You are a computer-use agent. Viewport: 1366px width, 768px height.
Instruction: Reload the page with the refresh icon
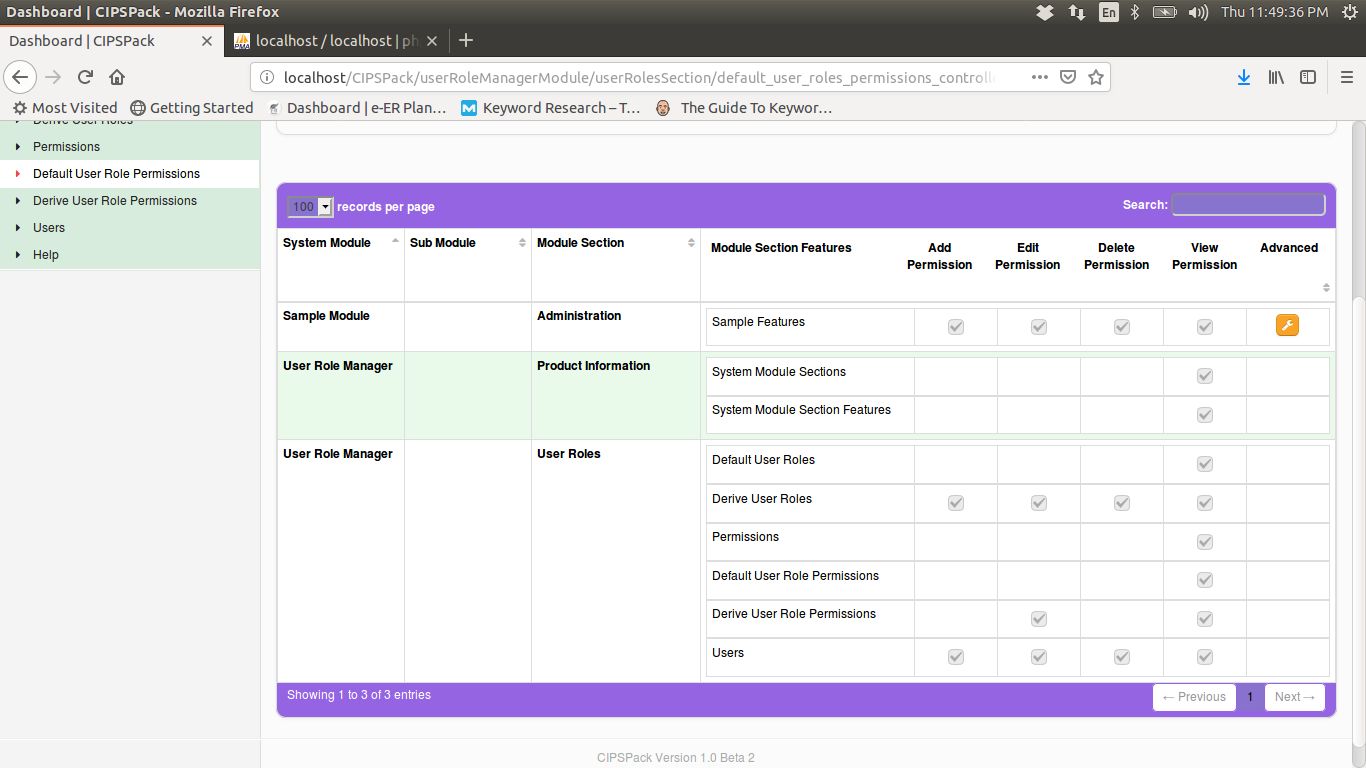[86, 77]
